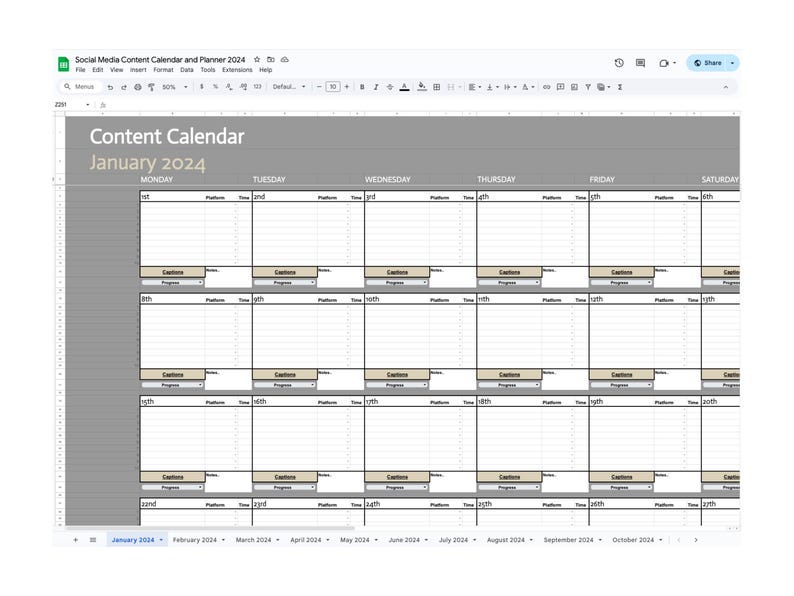Screen dimensions: 794x596
Task: Open the Google Sheets home icon
Action: tap(63, 64)
